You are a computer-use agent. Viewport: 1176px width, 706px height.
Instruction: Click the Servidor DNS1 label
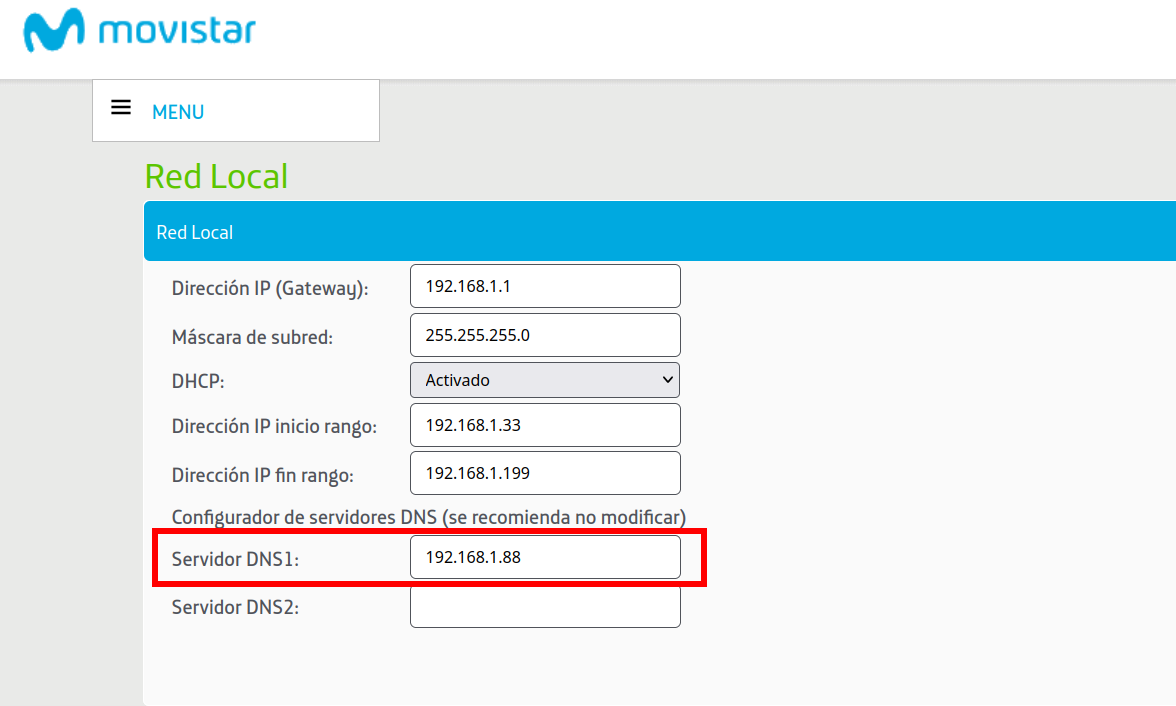(235, 560)
